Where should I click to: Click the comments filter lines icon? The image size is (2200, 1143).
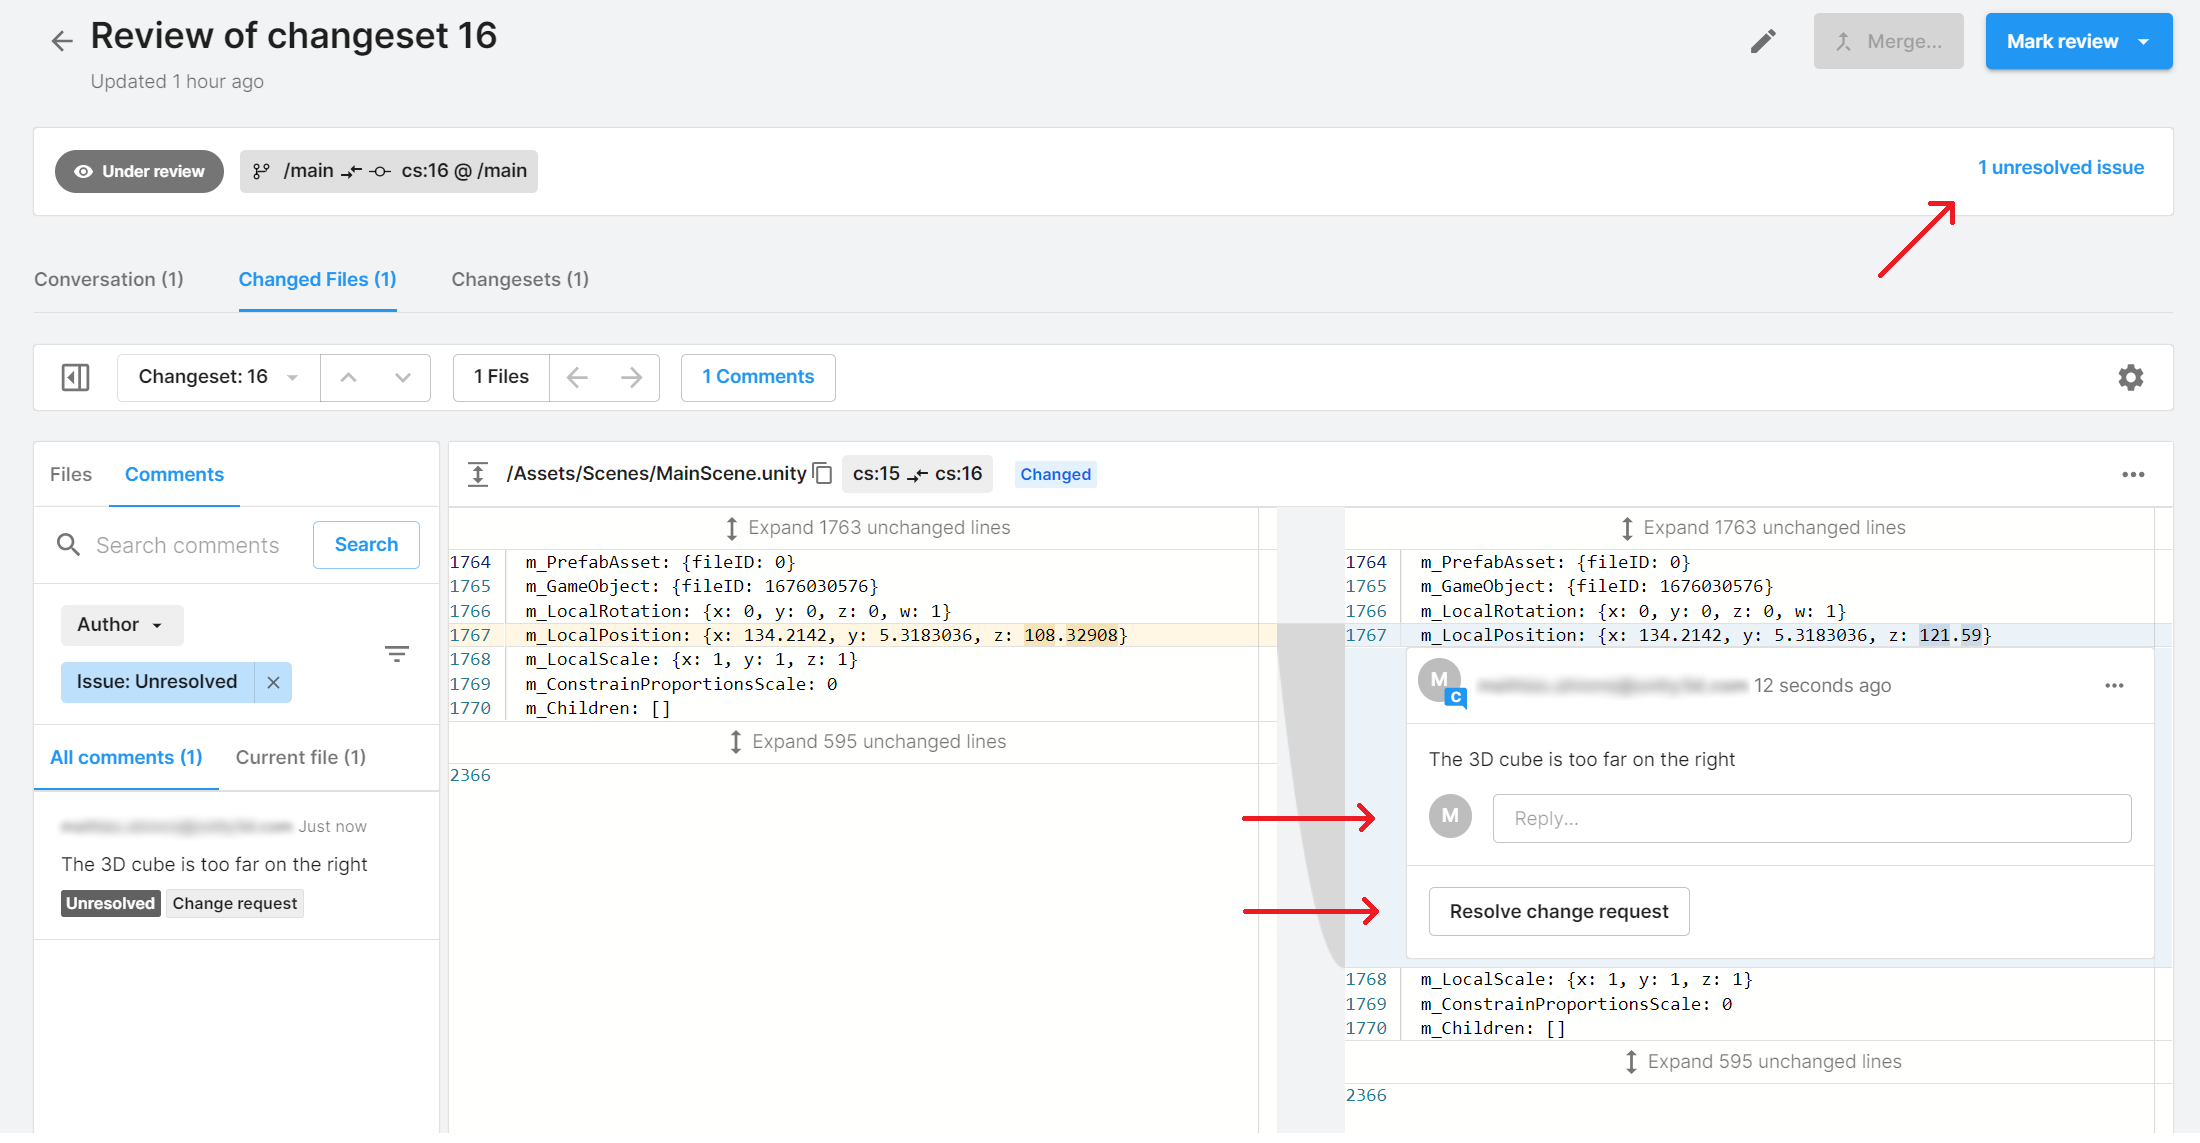(x=396, y=654)
